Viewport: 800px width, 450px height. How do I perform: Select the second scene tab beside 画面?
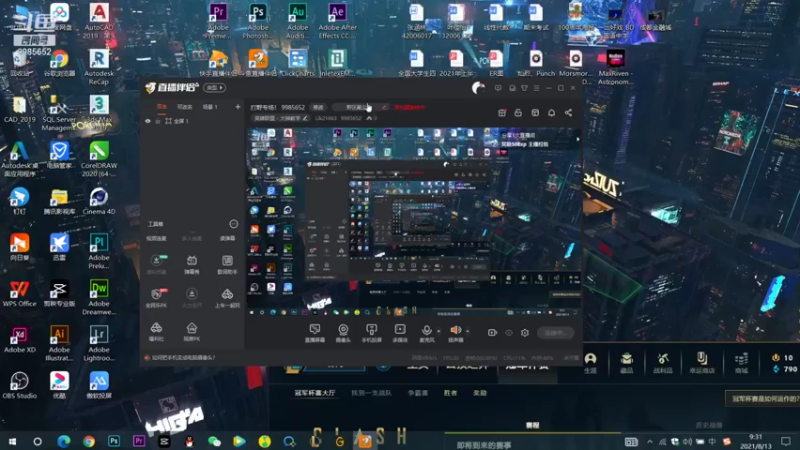[184, 107]
